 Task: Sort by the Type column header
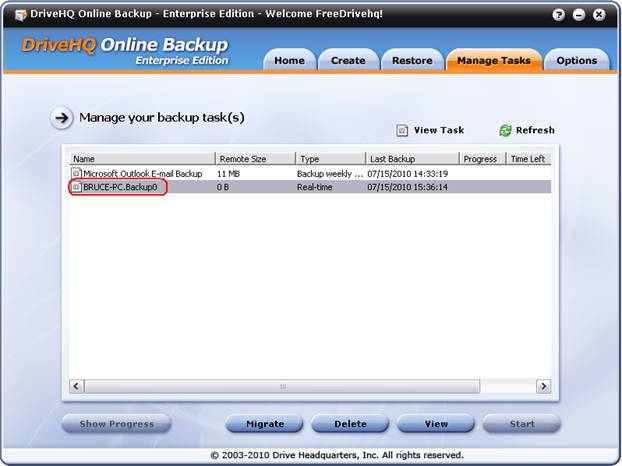point(330,159)
